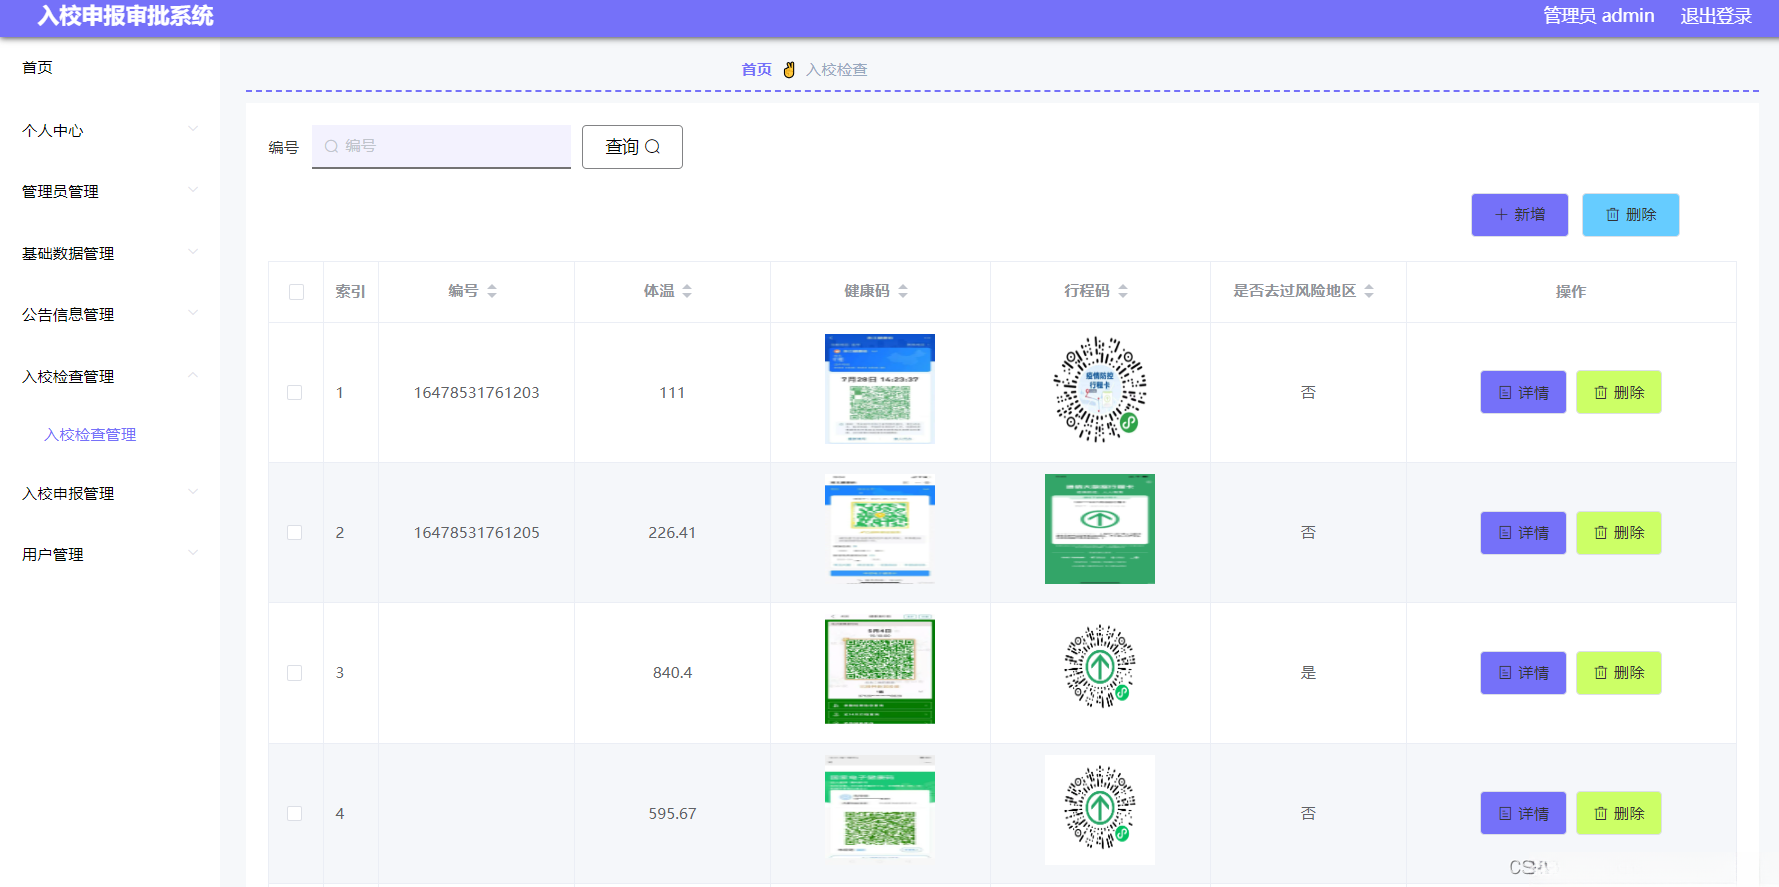Expand the 入校申报管理 menu chevron
The height and width of the screenshot is (887, 1779).
[x=193, y=492]
